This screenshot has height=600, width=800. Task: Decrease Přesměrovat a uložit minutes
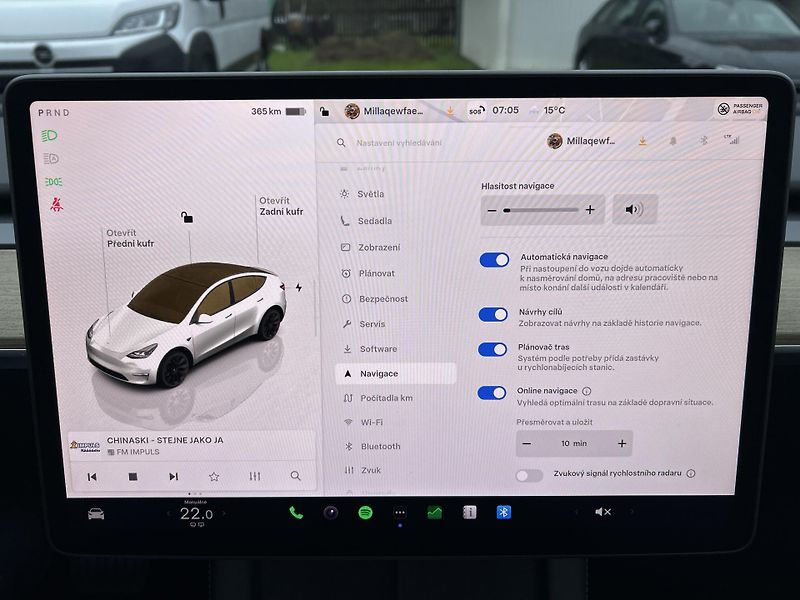[527, 444]
